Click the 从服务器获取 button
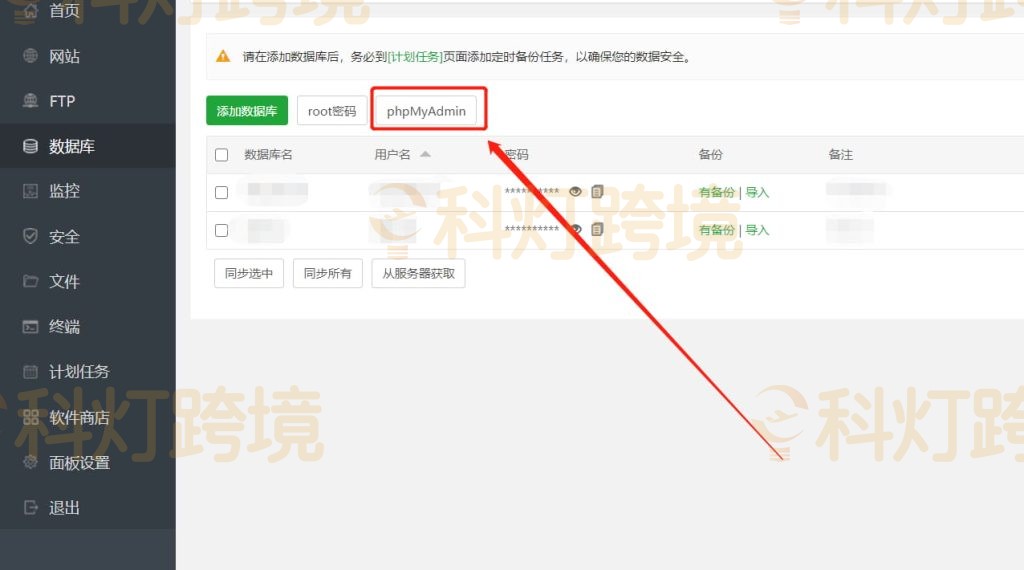This screenshot has height=570, width=1024. [419, 273]
